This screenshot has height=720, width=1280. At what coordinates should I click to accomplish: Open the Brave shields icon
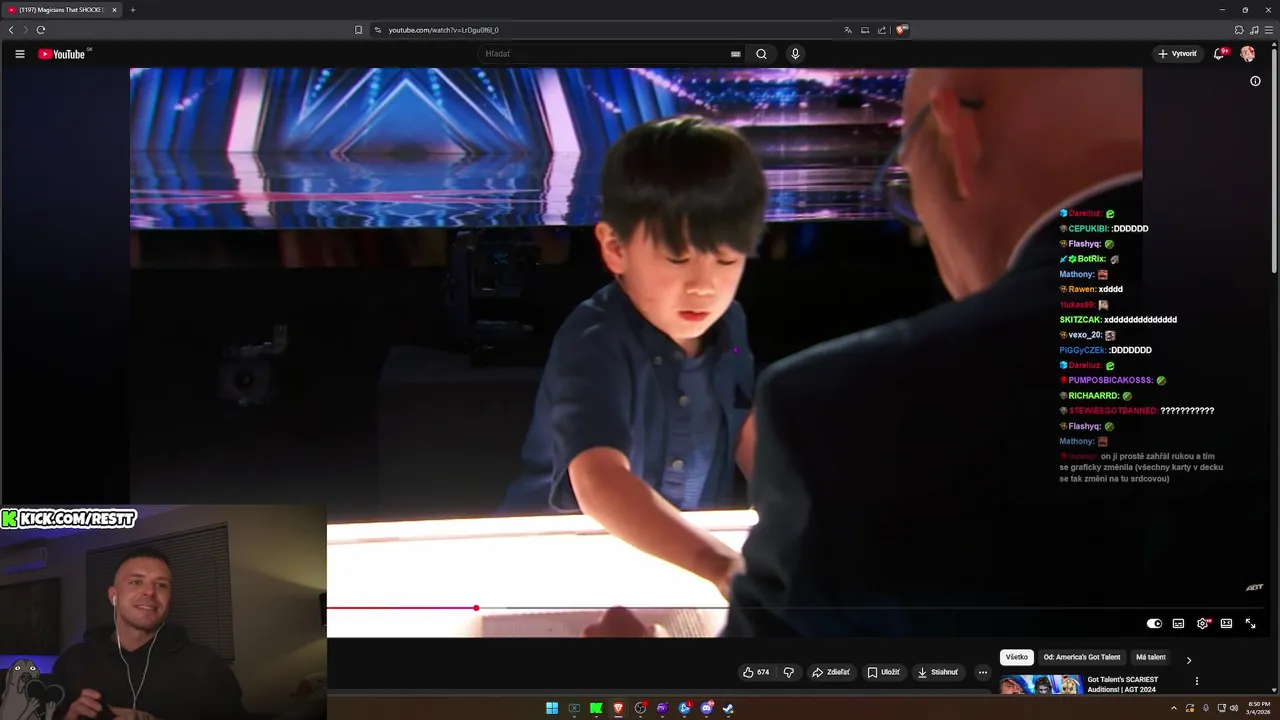(x=901, y=30)
